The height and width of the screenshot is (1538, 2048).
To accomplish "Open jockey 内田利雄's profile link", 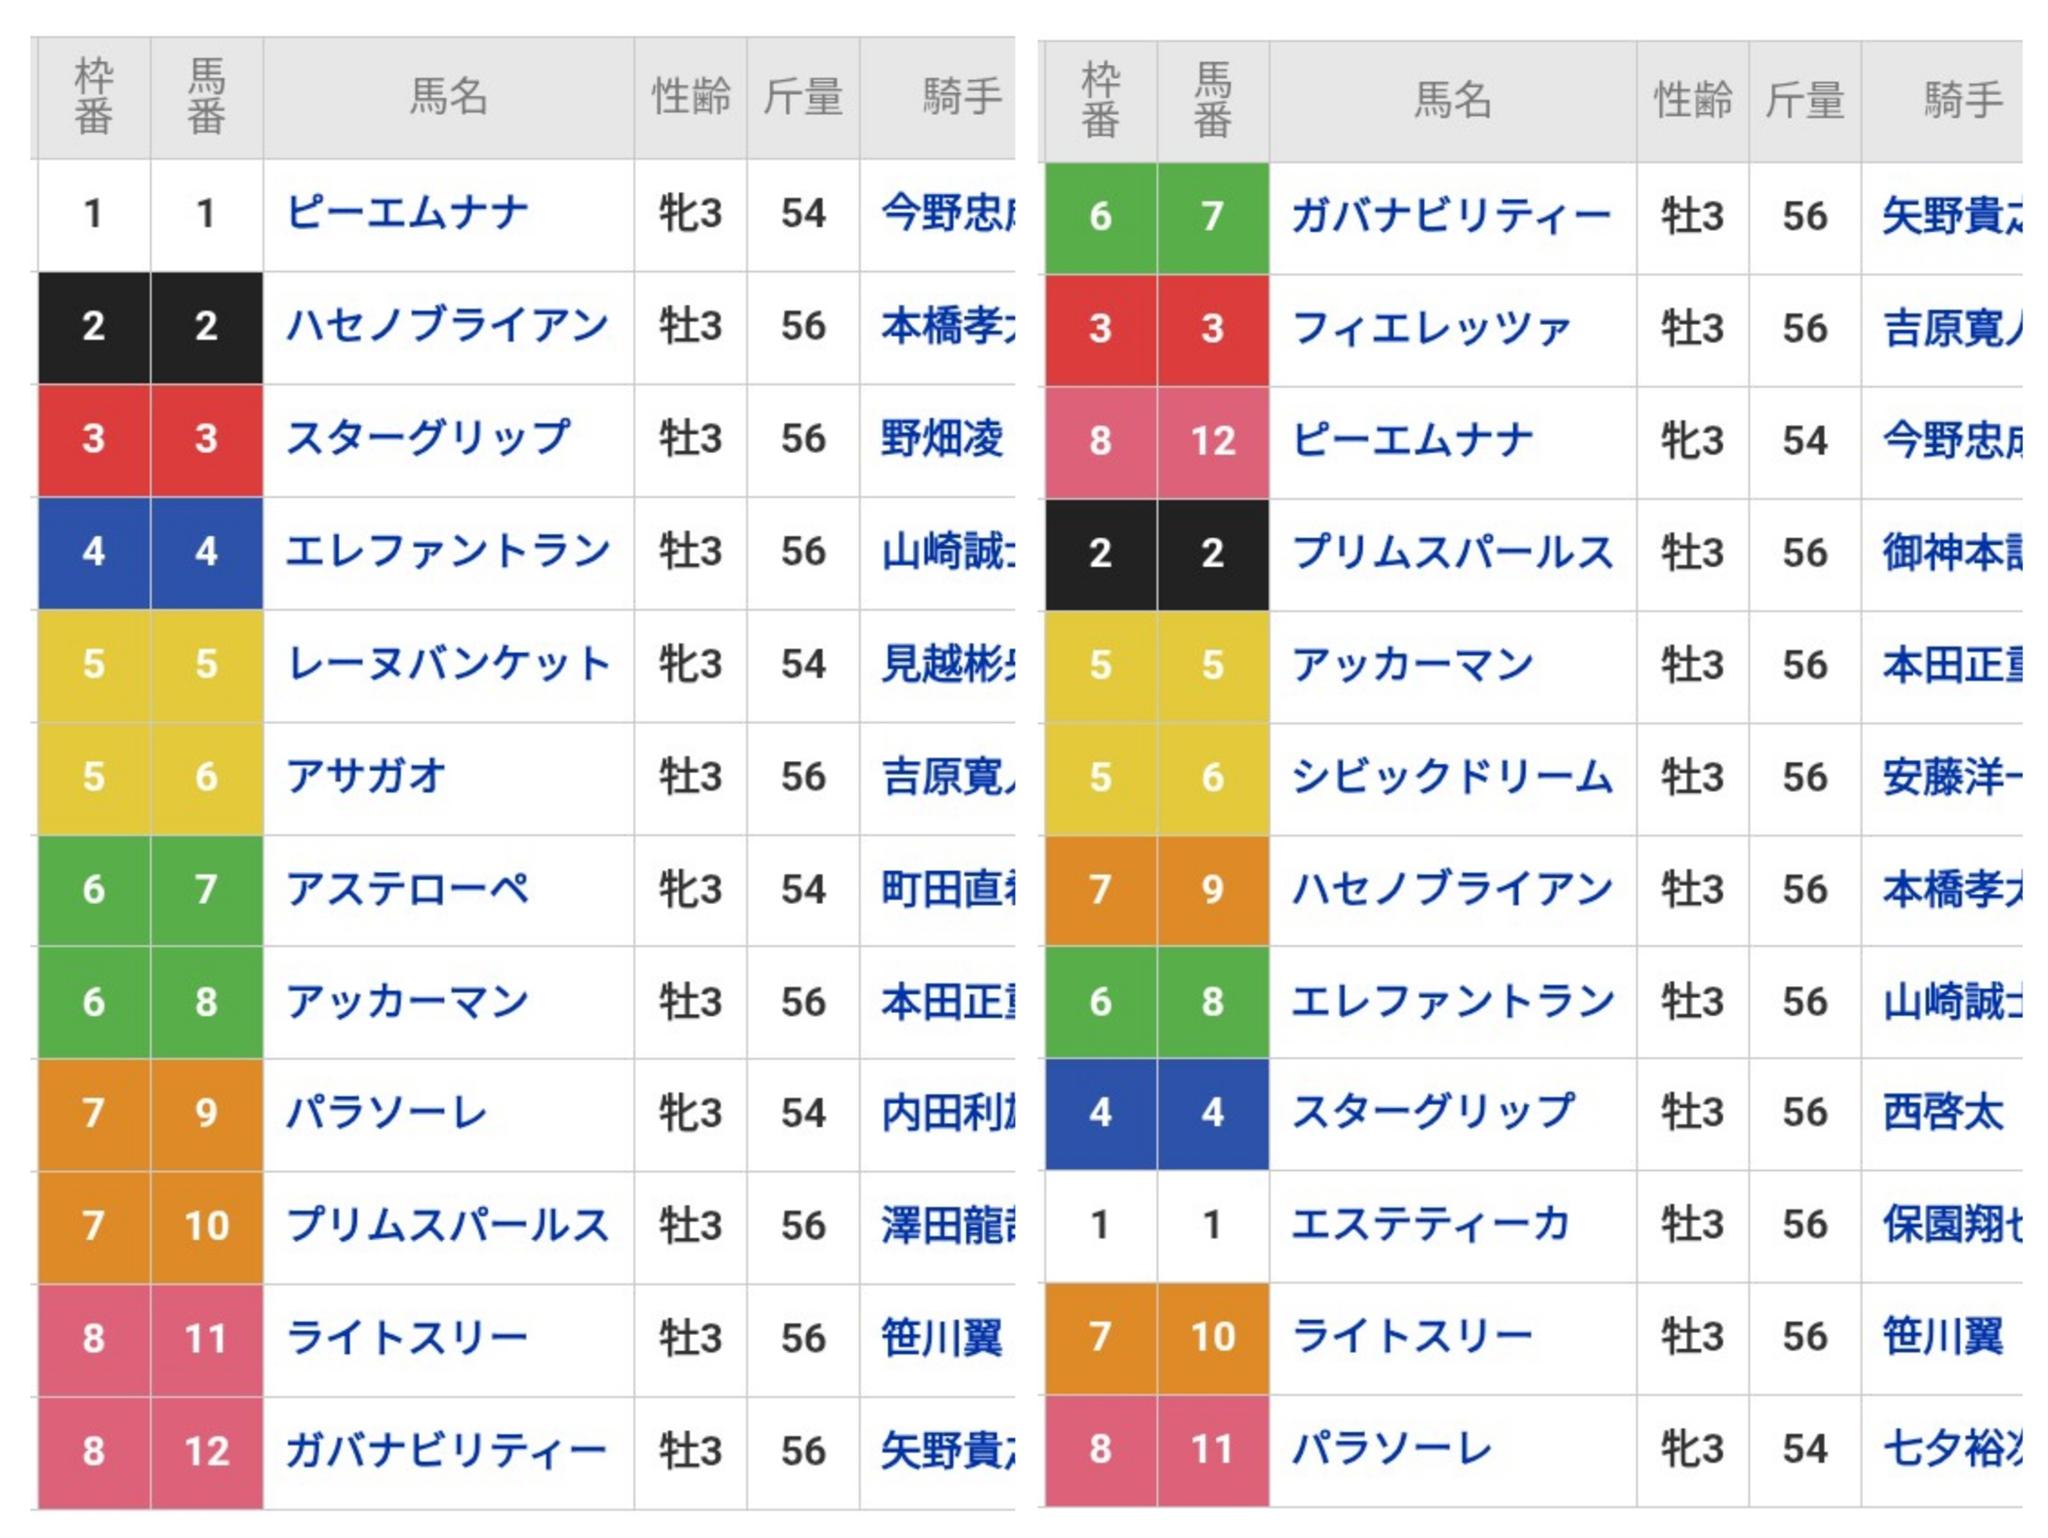I will (947, 1113).
